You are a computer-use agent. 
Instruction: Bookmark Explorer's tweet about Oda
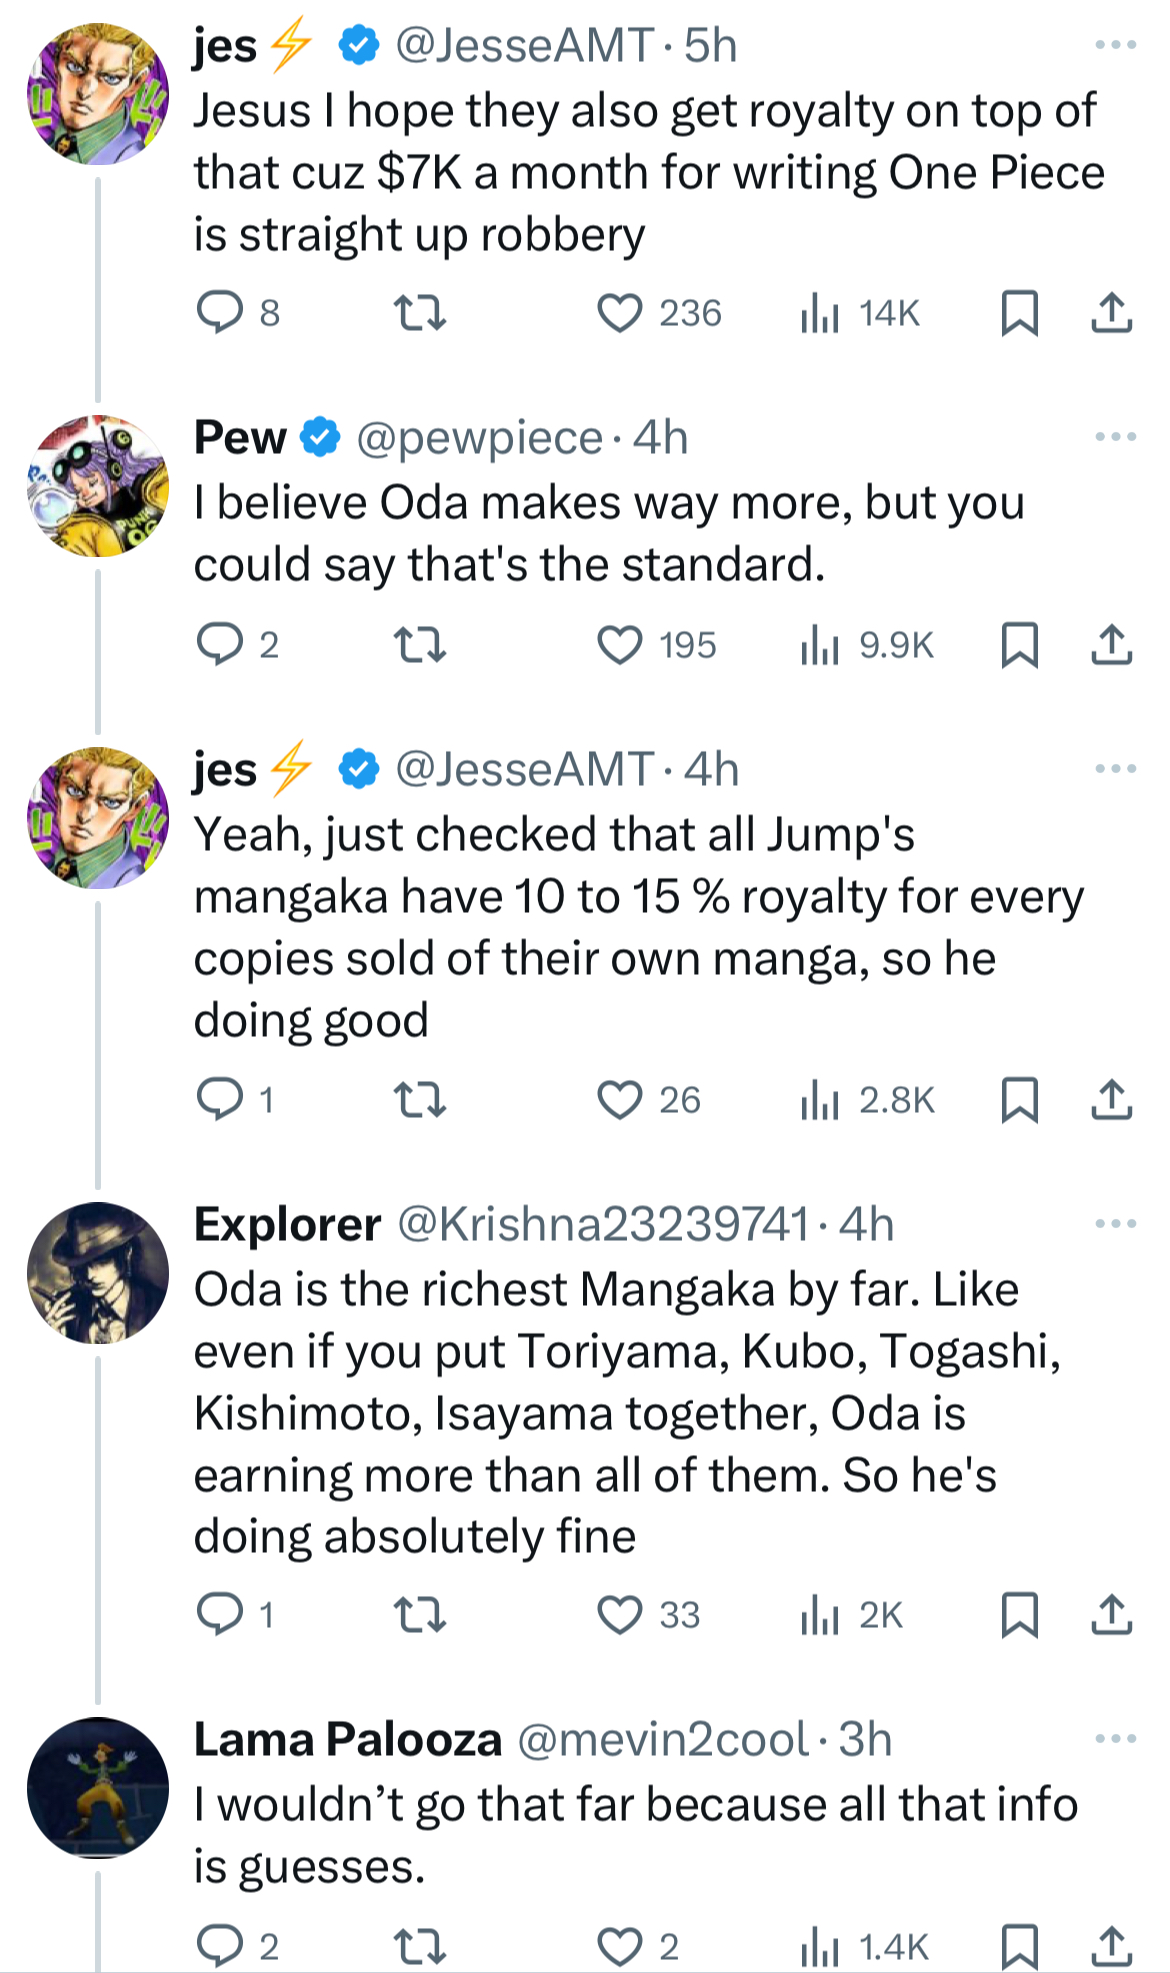click(x=1019, y=1614)
